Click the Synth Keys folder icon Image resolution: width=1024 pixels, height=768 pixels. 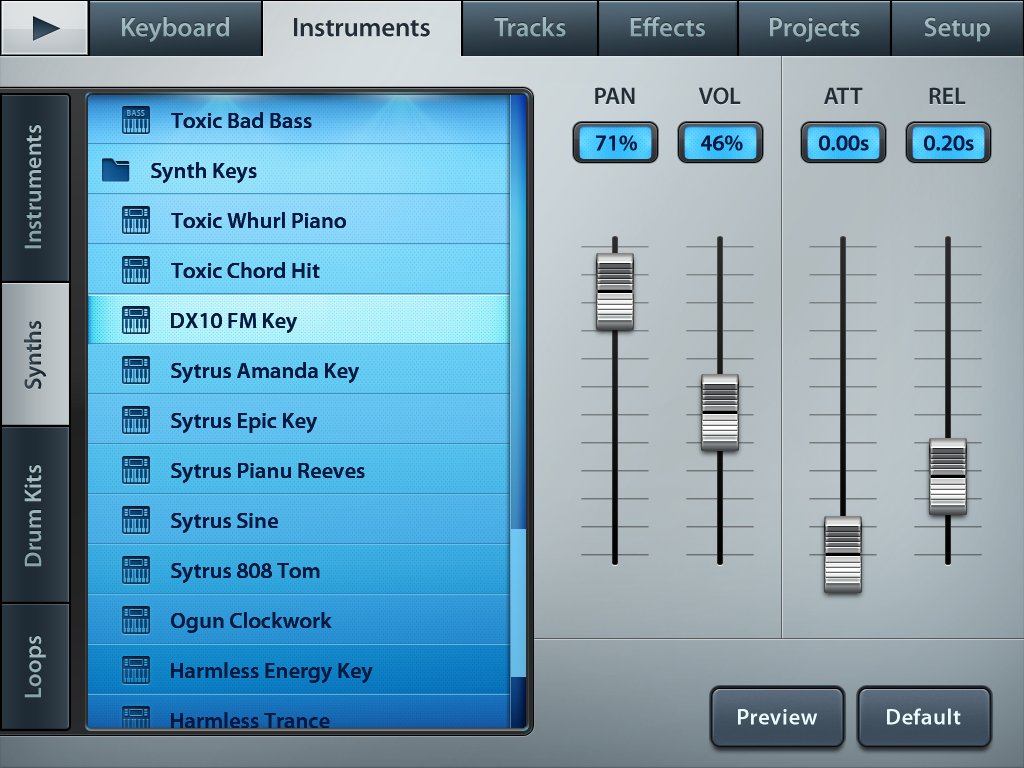click(x=116, y=170)
